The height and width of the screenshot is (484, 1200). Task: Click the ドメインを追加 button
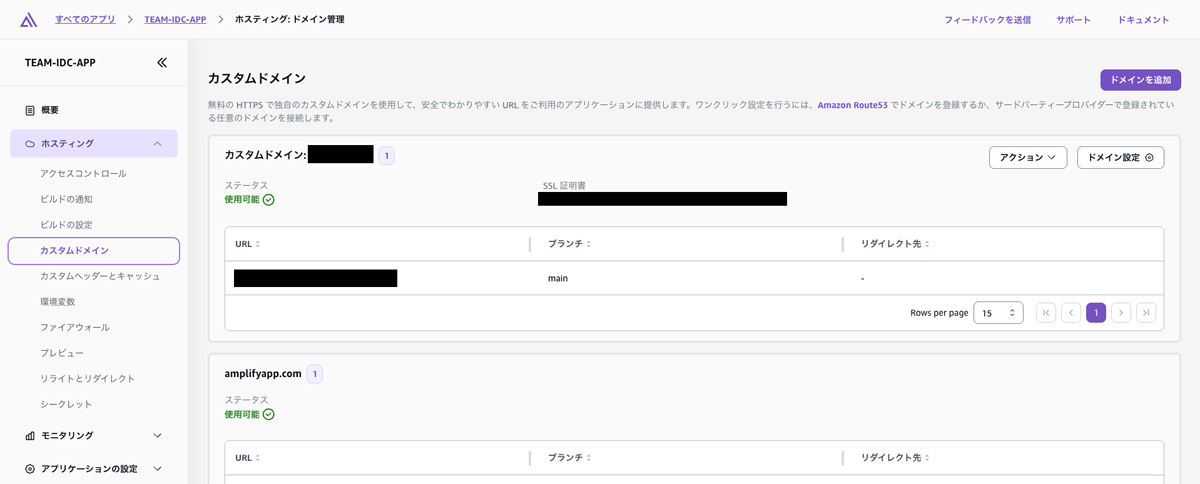(1140, 80)
